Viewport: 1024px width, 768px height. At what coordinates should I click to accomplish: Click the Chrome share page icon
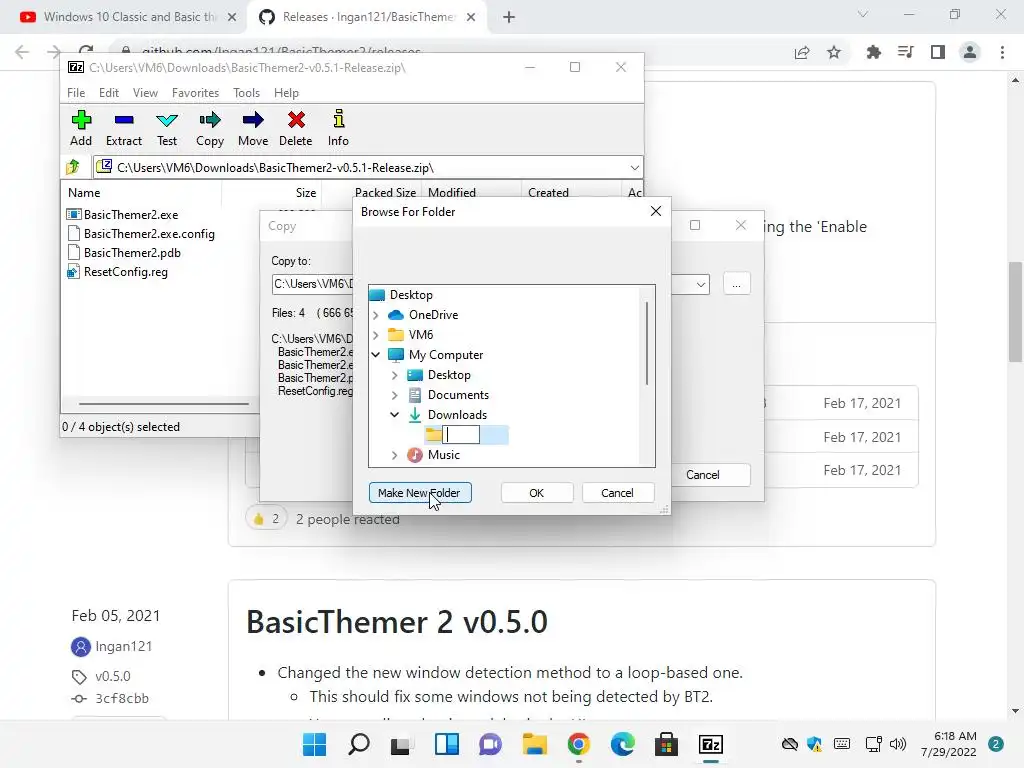coord(802,52)
